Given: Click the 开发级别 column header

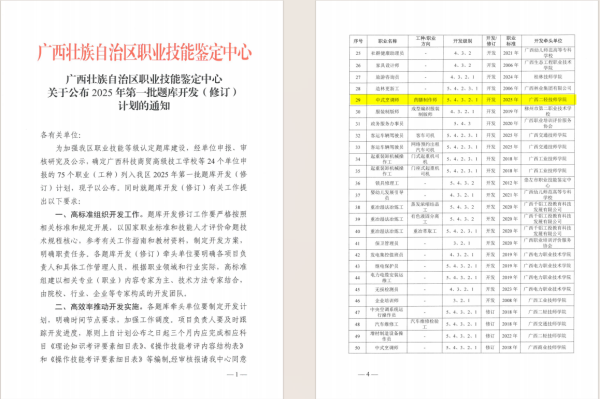Looking at the screenshot, I should point(462,41).
